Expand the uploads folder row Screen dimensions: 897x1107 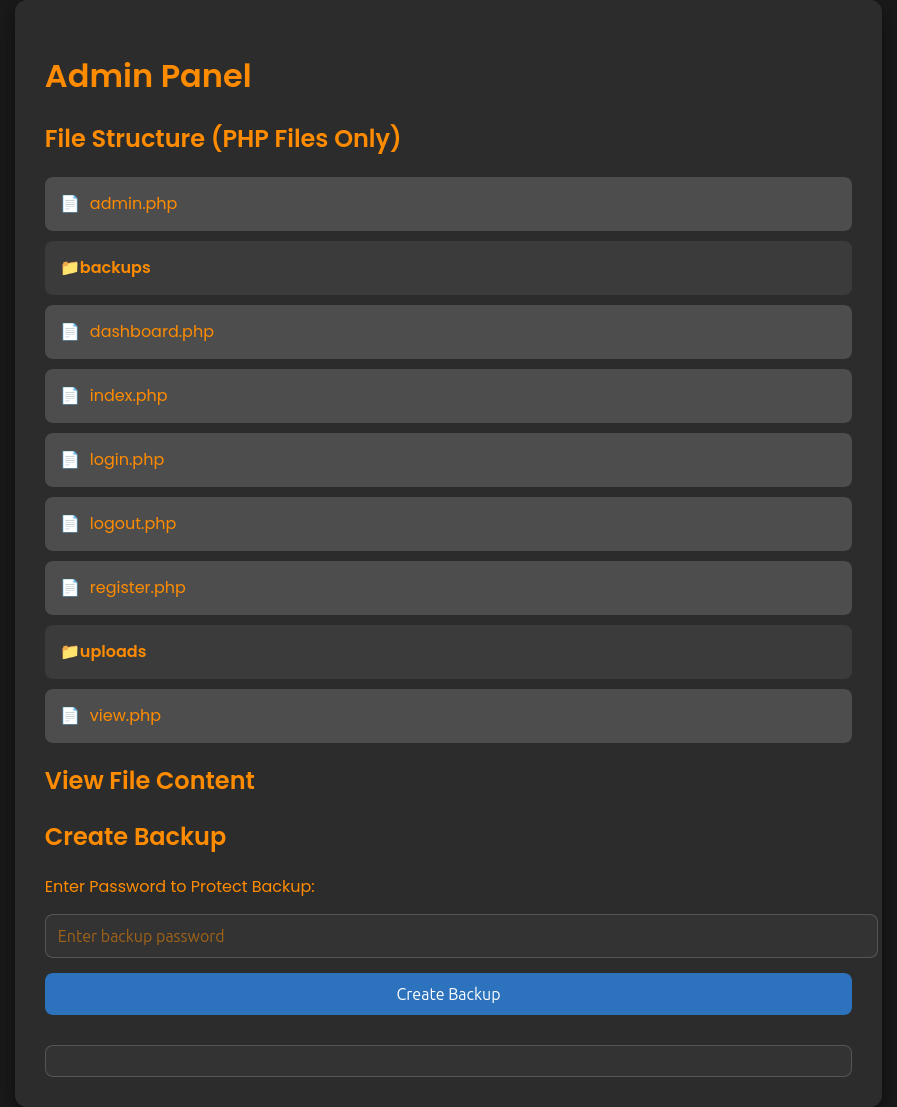click(x=113, y=652)
